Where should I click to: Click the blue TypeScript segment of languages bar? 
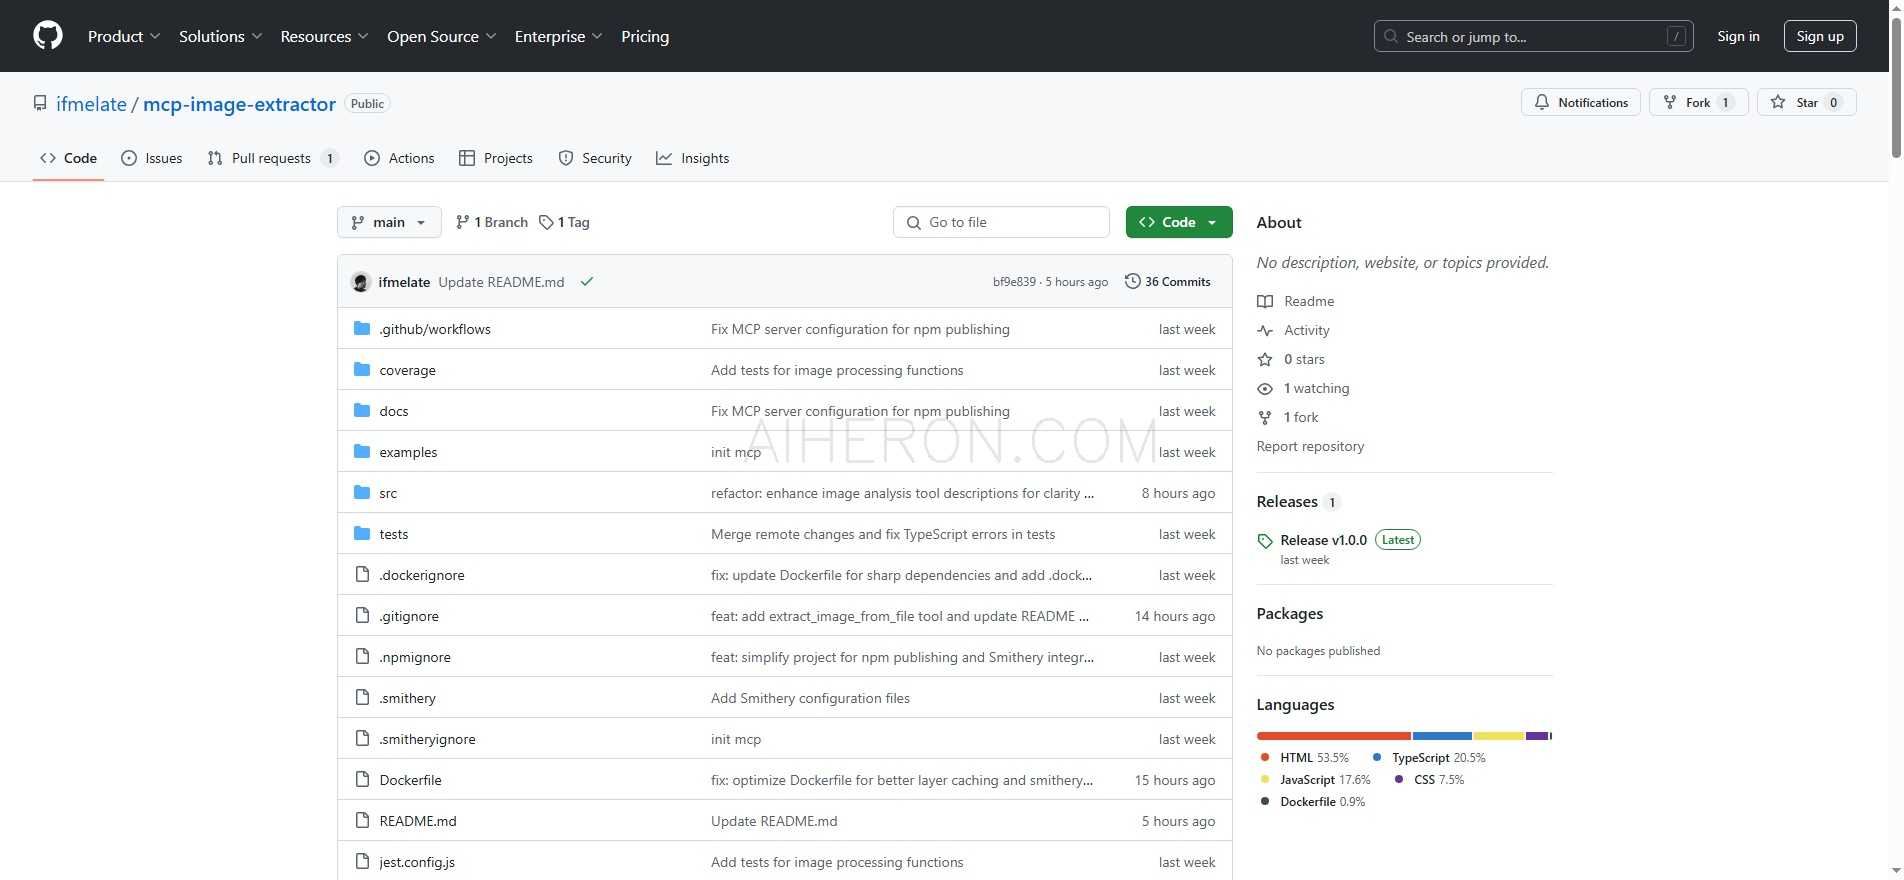[x=1442, y=736]
